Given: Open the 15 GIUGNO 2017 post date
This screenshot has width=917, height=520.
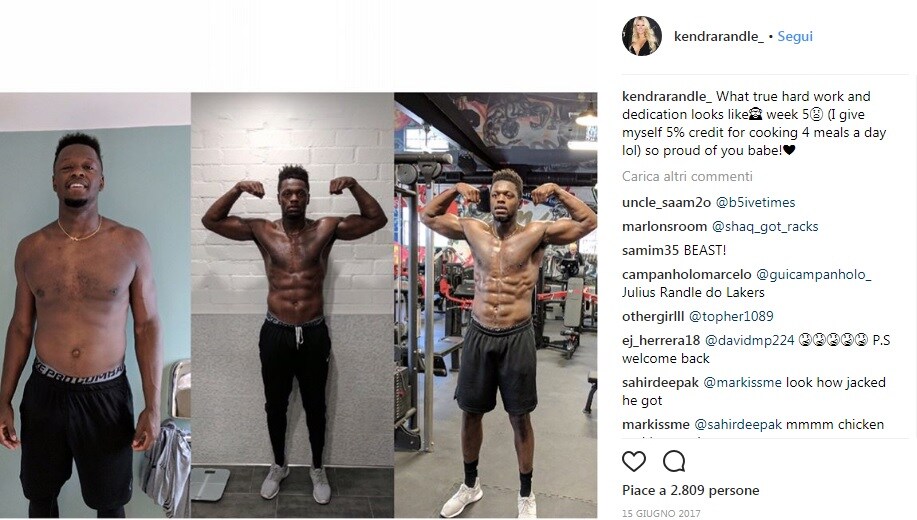Looking at the screenshot, I should pos(661,513).
